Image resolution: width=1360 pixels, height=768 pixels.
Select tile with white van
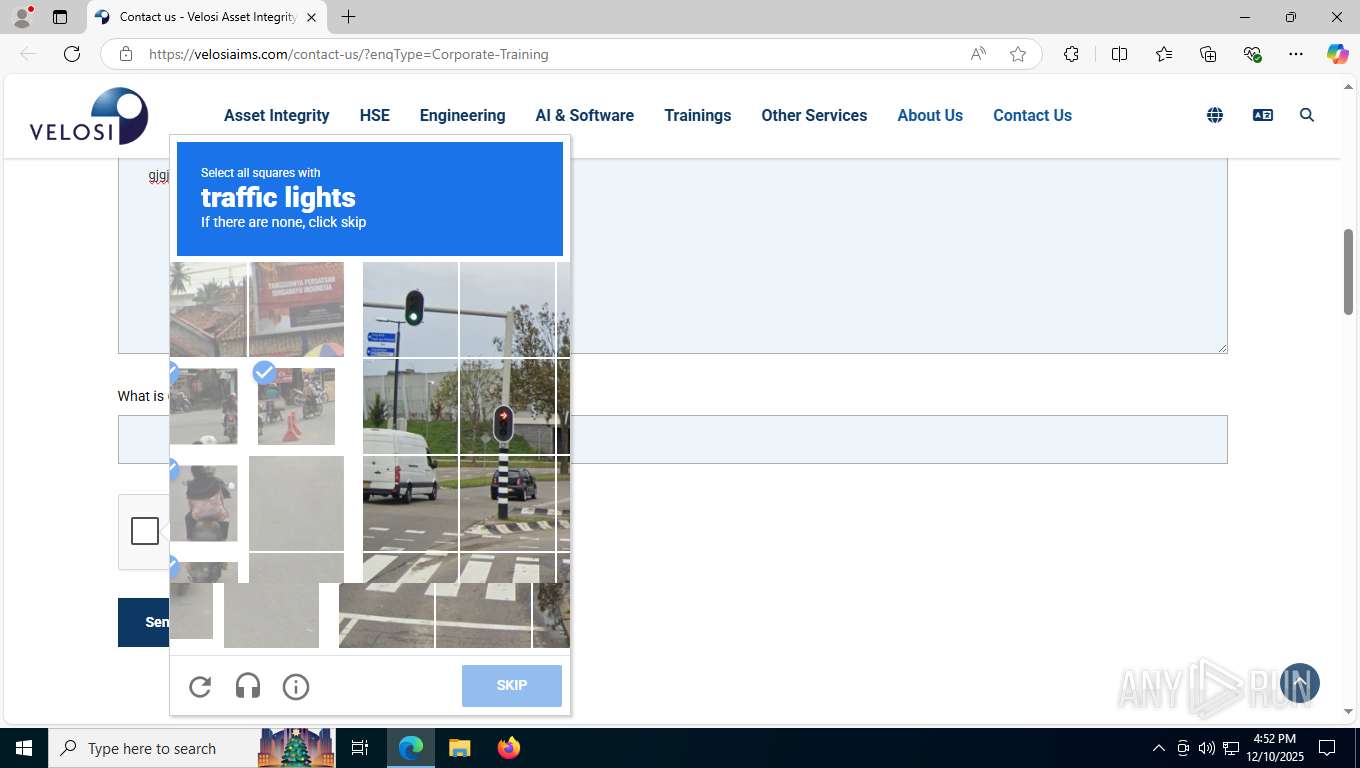[x=411, y=504]
